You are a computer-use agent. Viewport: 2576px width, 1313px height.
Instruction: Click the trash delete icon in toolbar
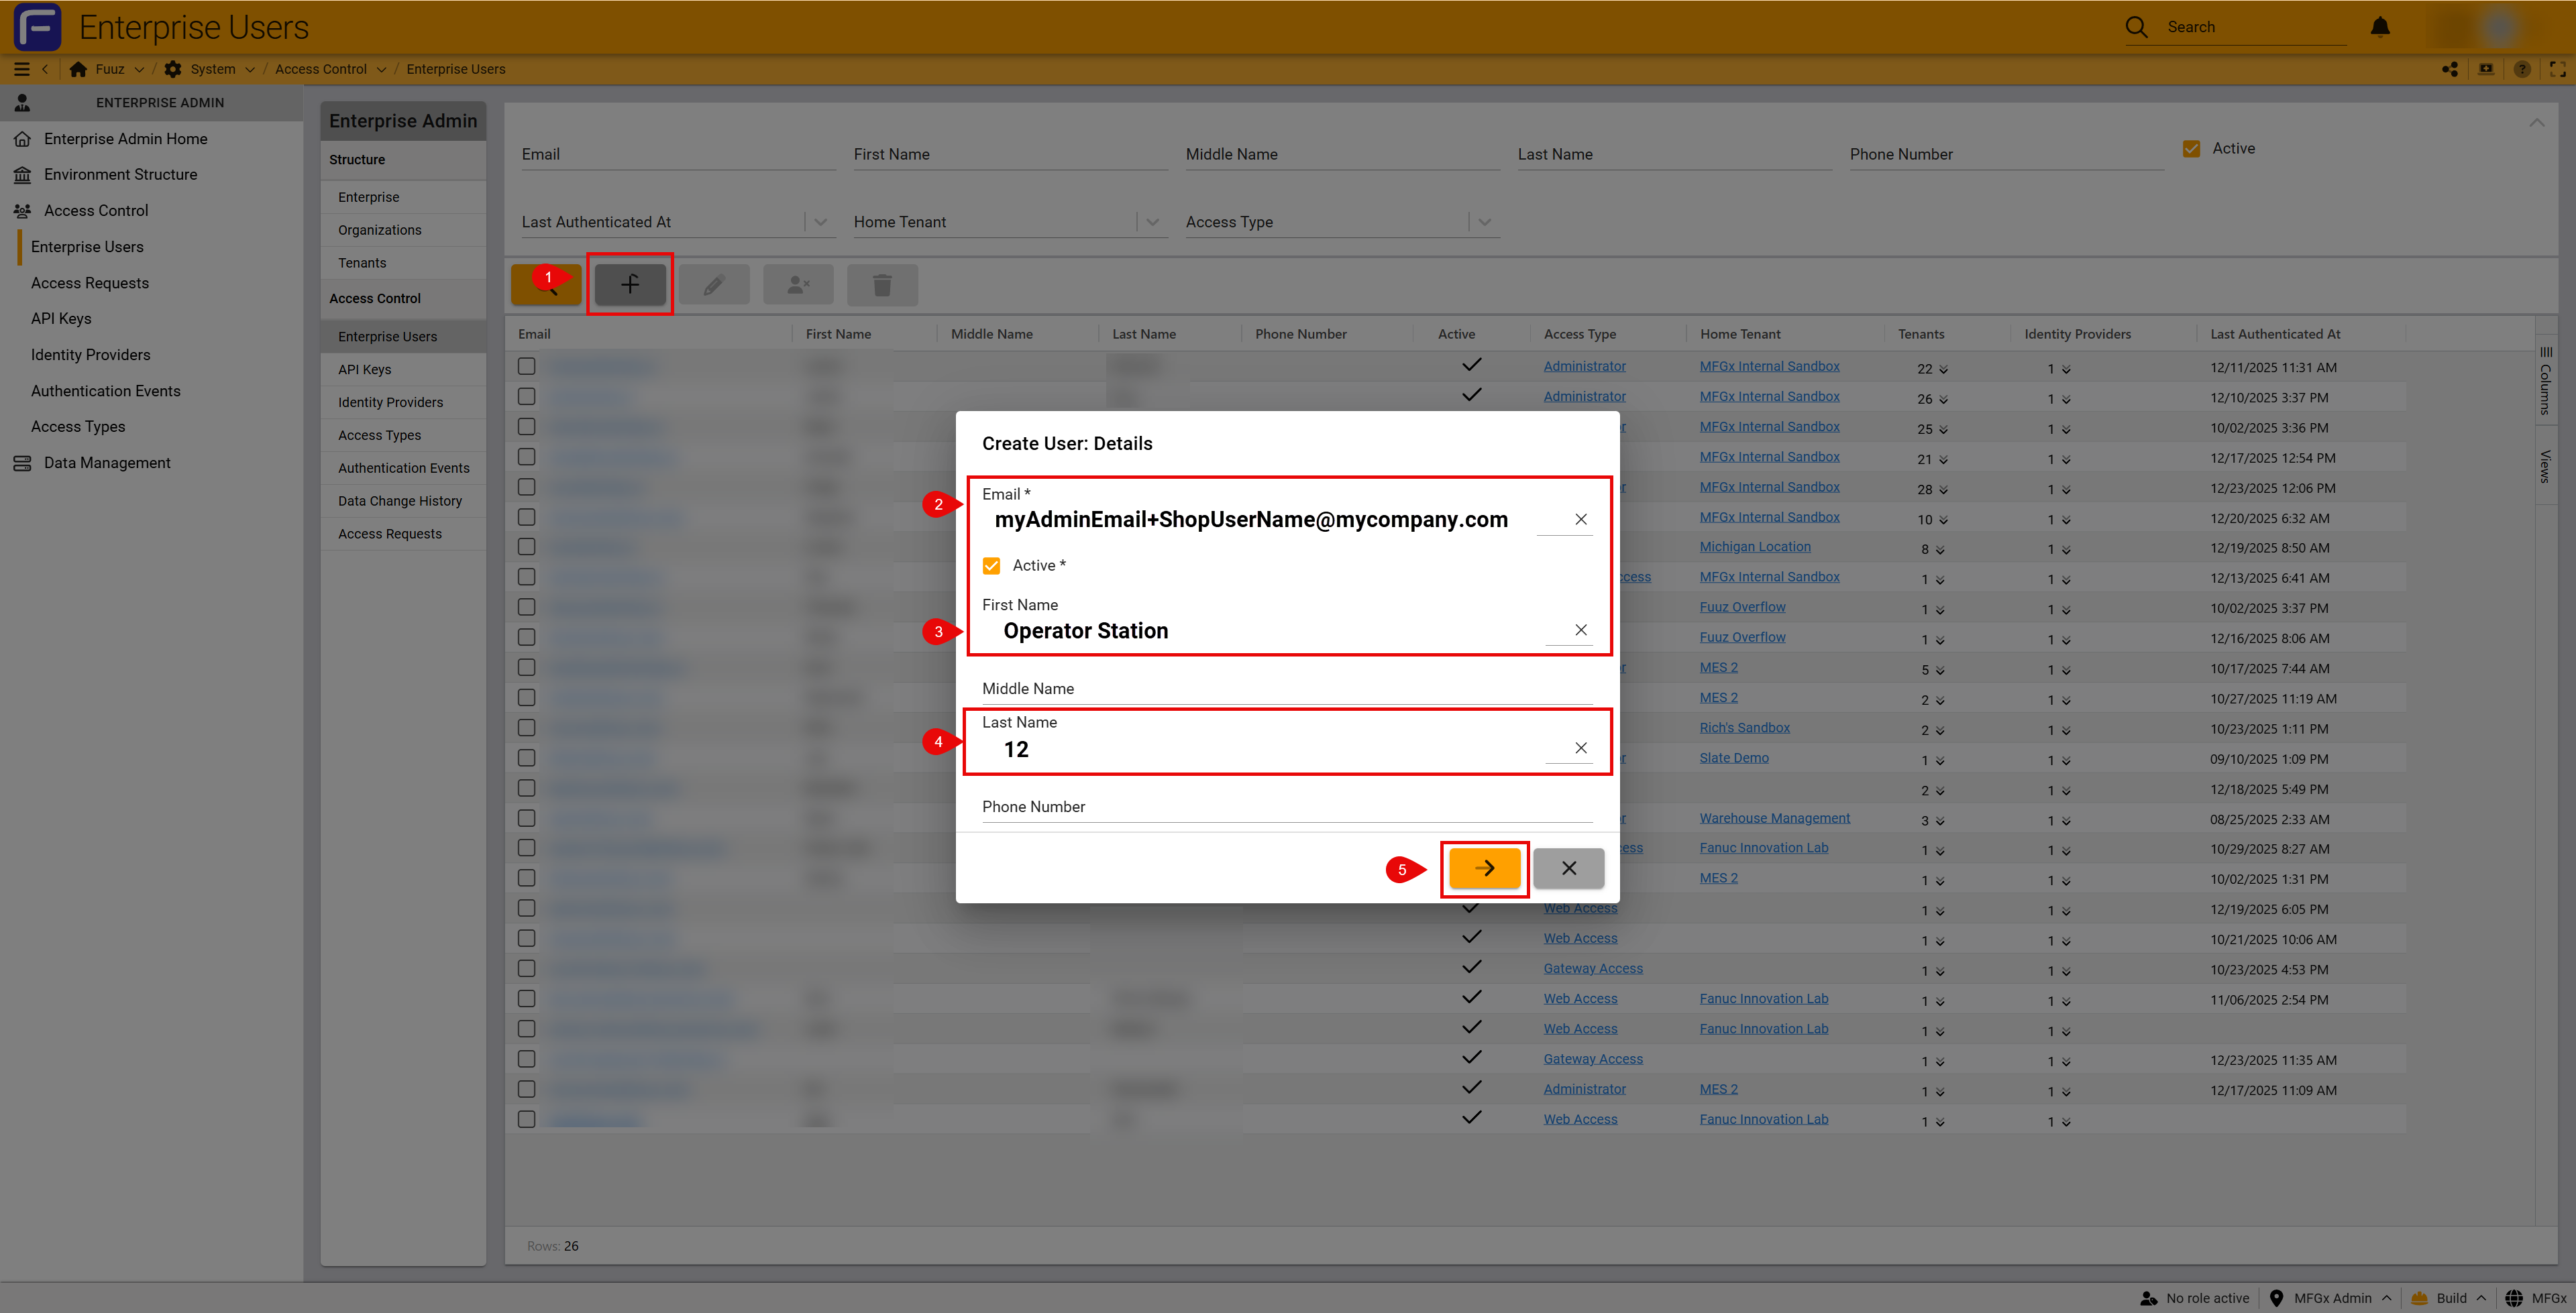click(881, 285)
